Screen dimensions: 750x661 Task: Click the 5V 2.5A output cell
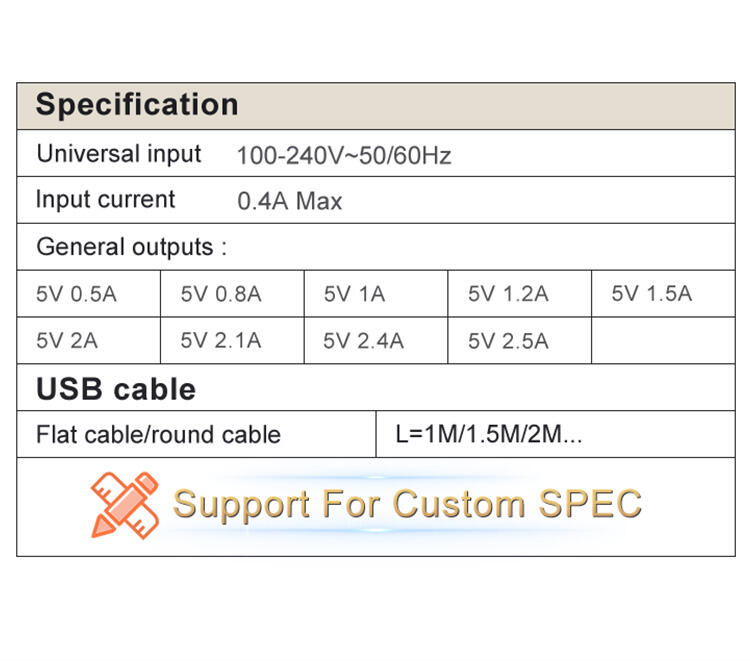click(519, 341)
